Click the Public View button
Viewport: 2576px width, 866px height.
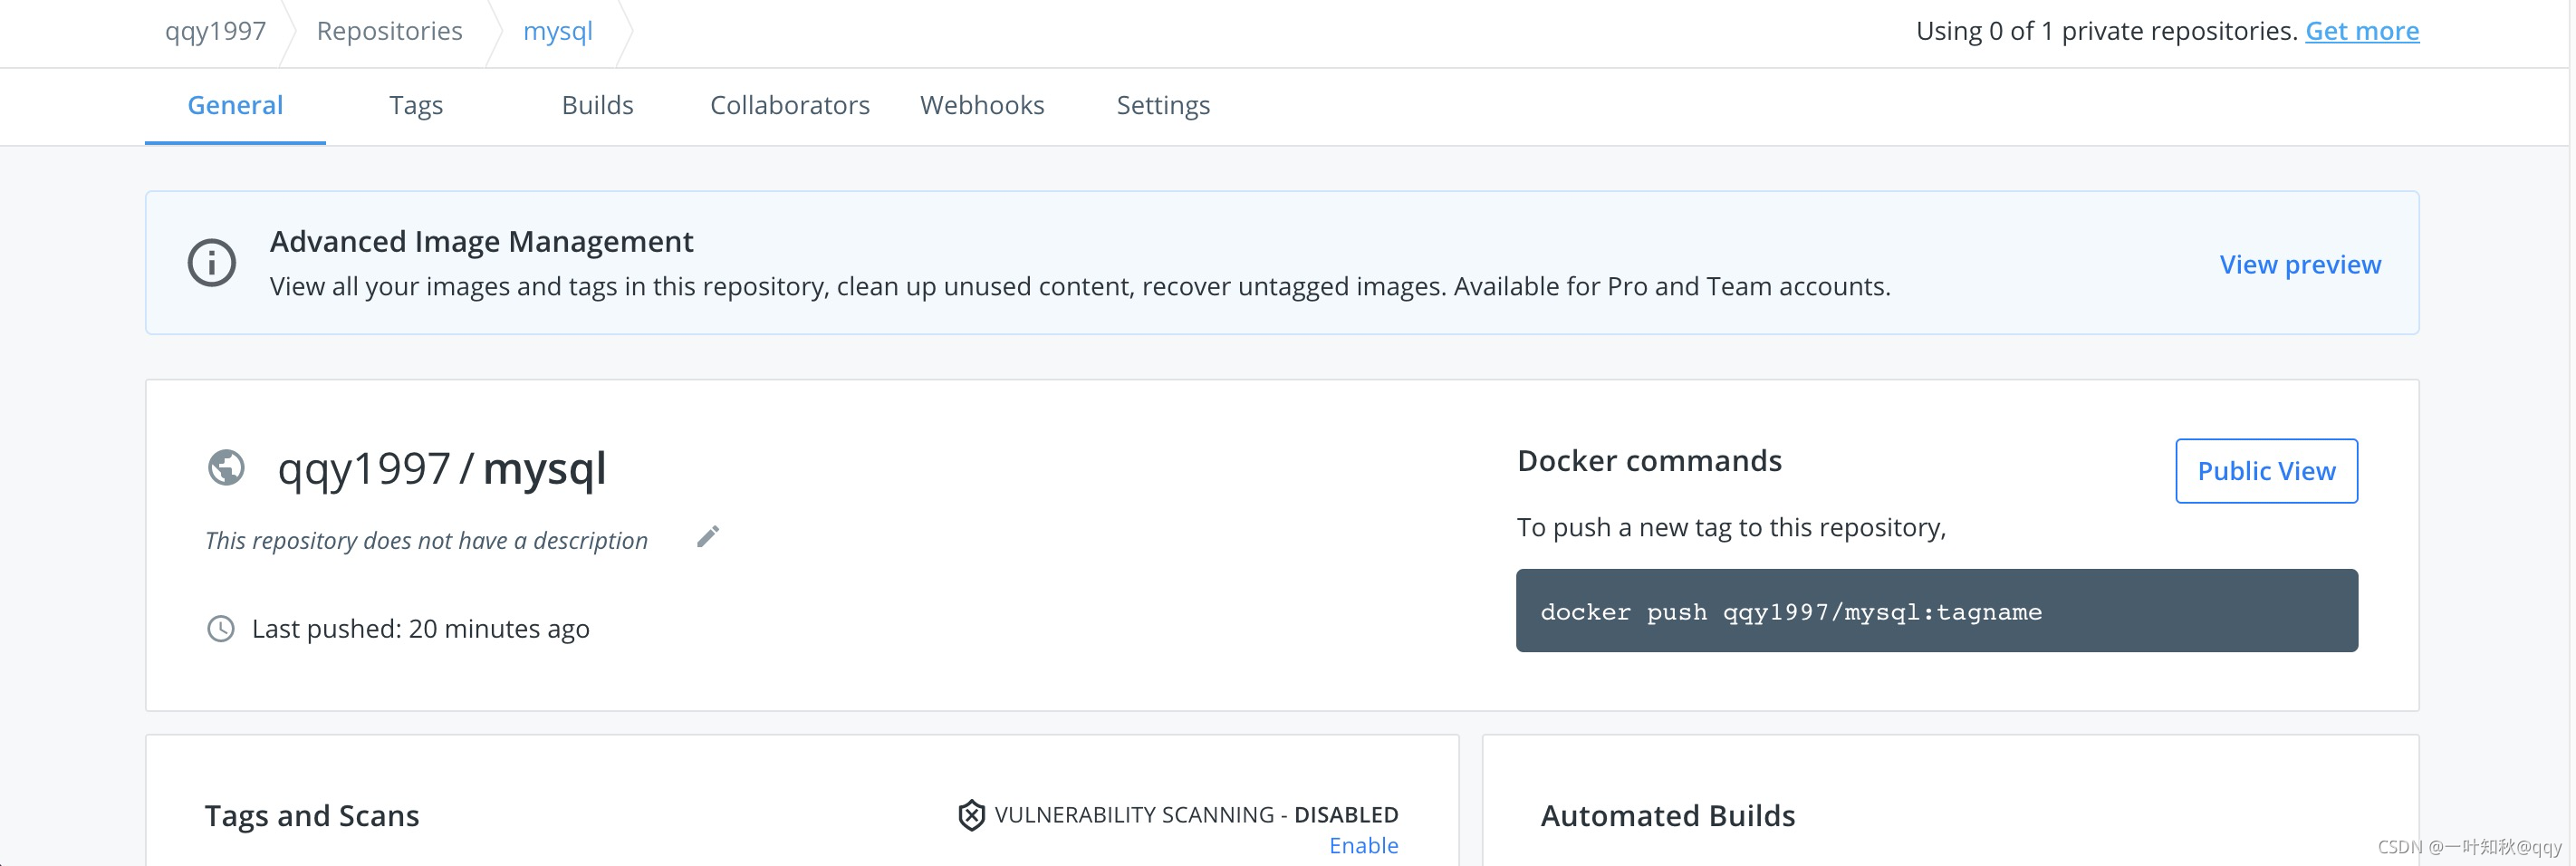pyautogui.click(x=2266, y=471)
